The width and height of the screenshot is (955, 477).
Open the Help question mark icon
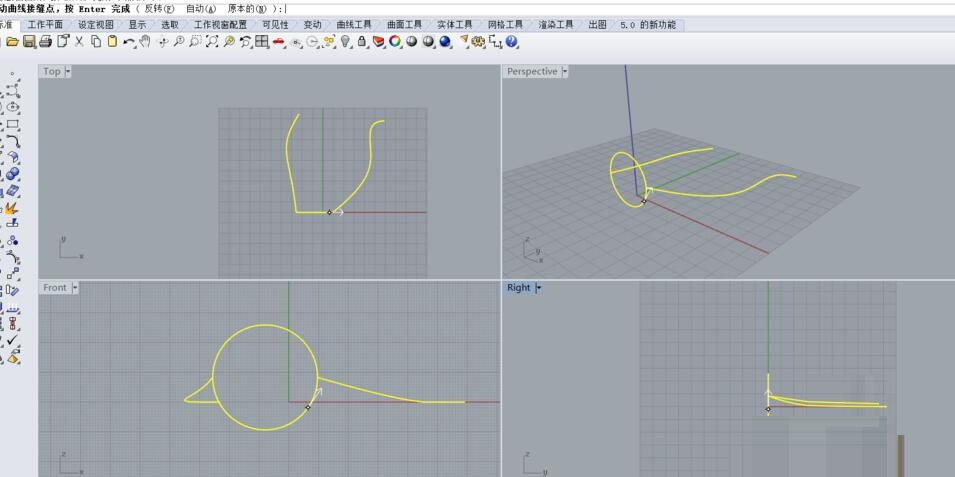(512, 42)
